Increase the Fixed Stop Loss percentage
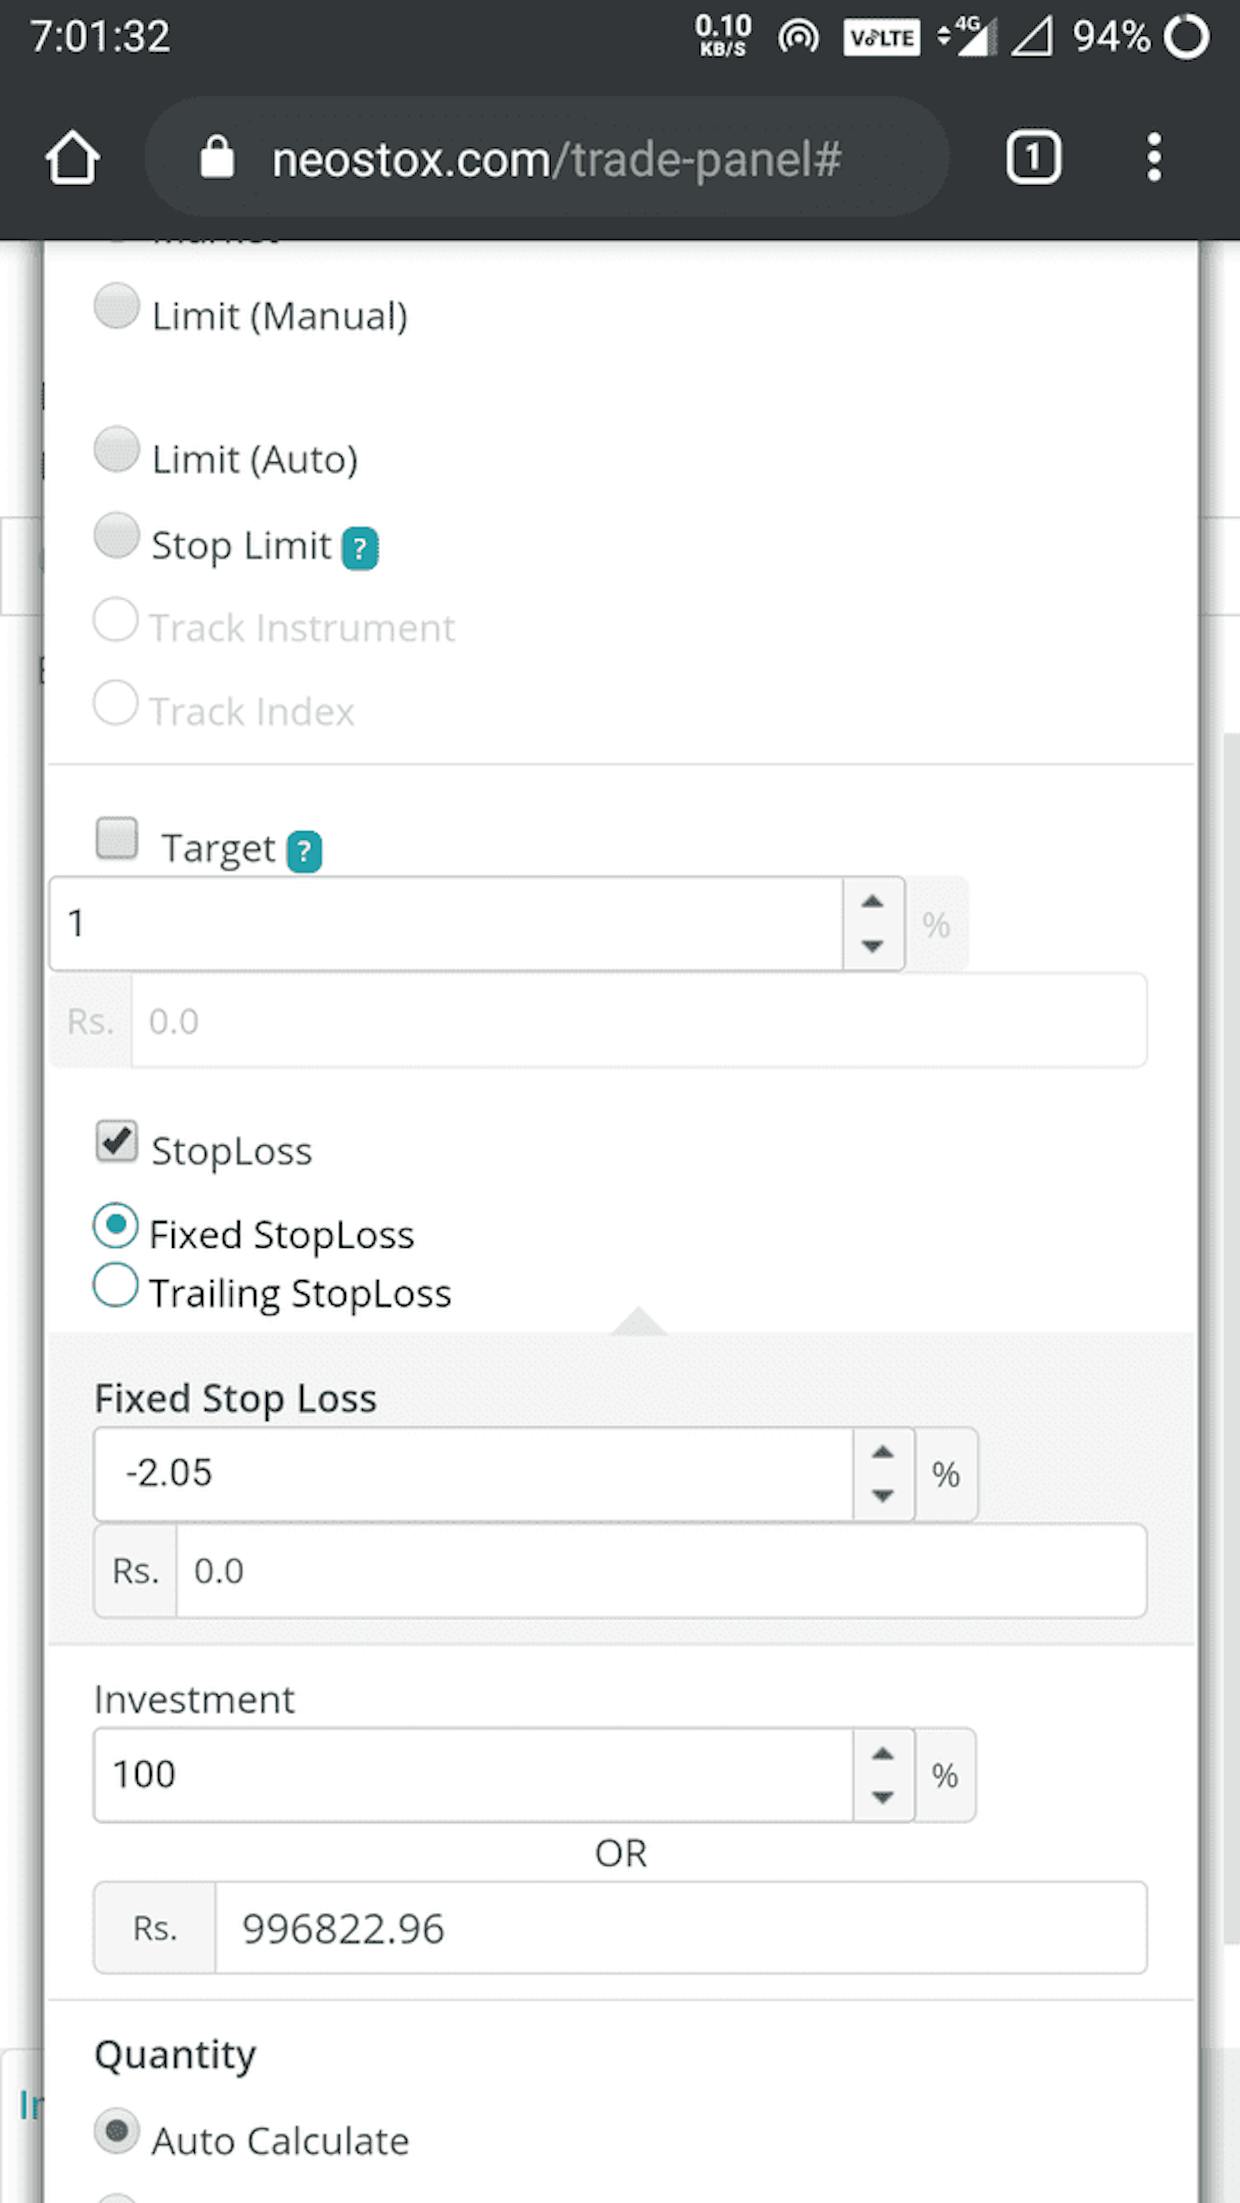The image size is (1240, 2203). [882, 1452]
